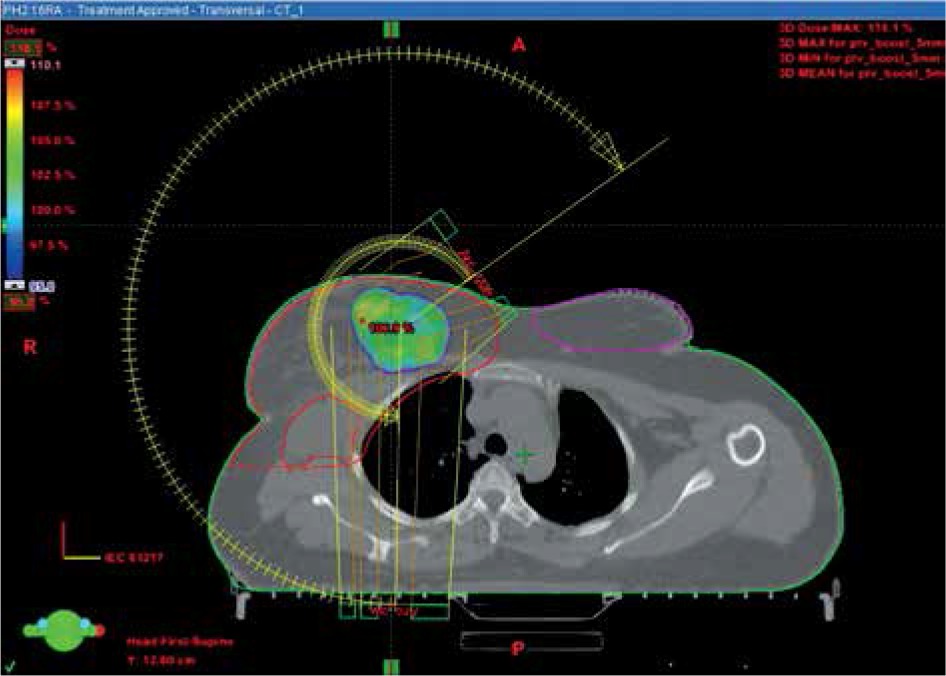This screenshot has height=676, width=946.
Task: Click the green plane marker at top center
Action: pos(391,28)
